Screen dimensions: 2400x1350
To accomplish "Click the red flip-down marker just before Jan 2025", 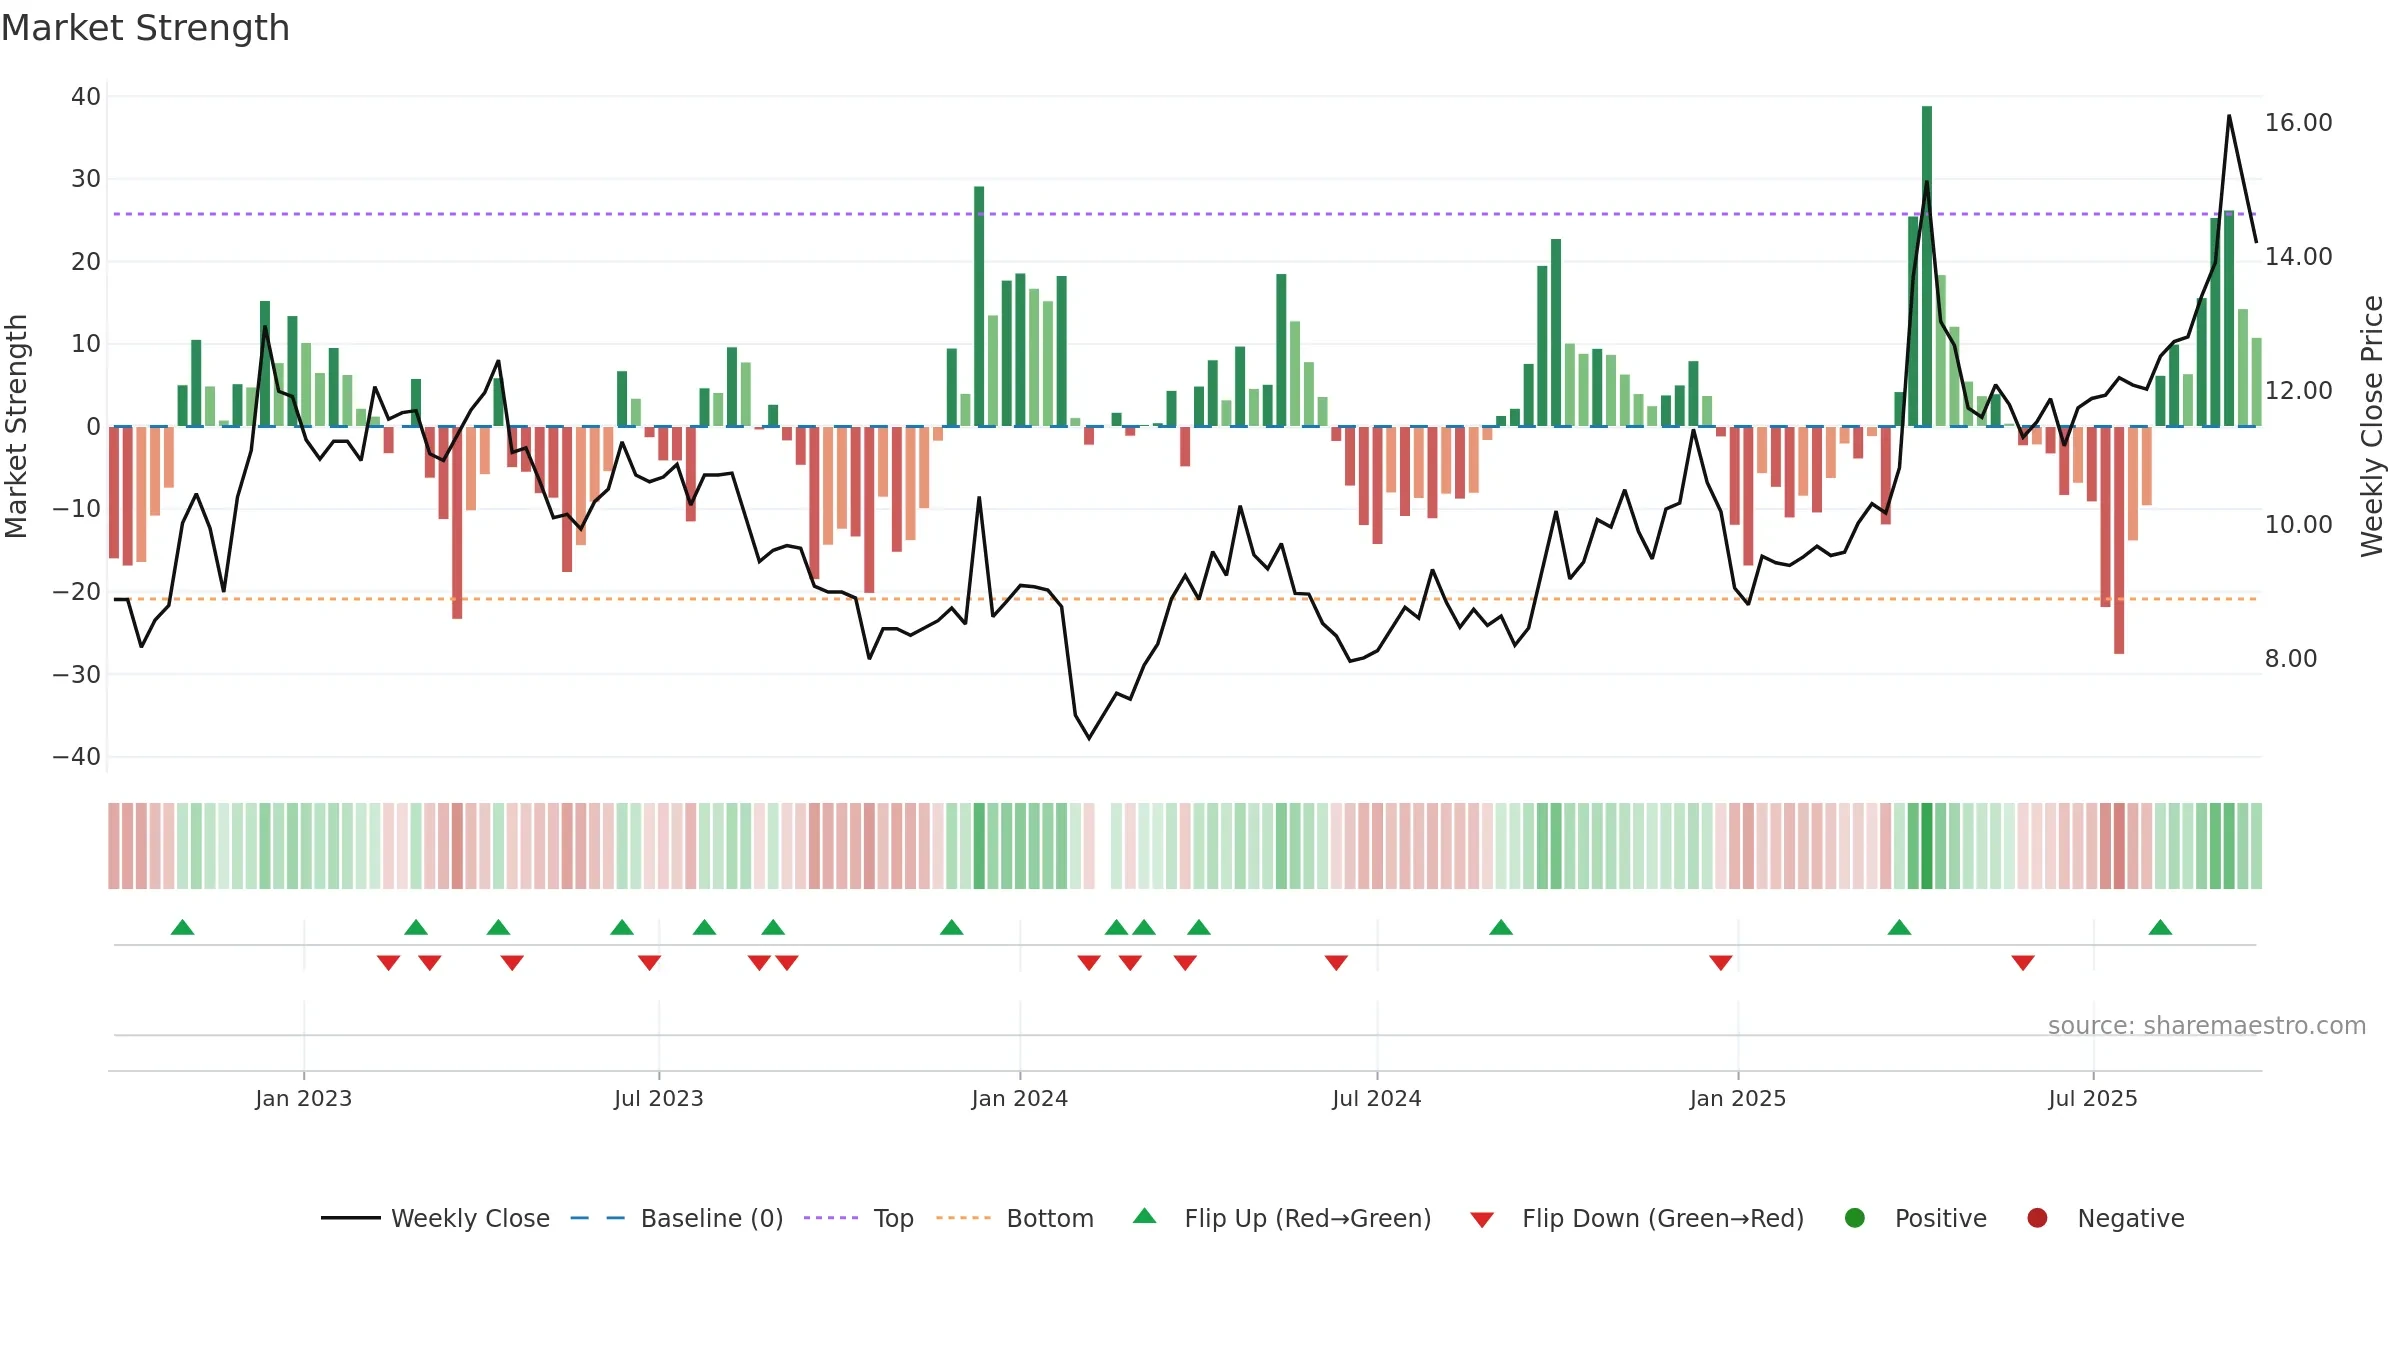I will click(x=1721, y=962).
